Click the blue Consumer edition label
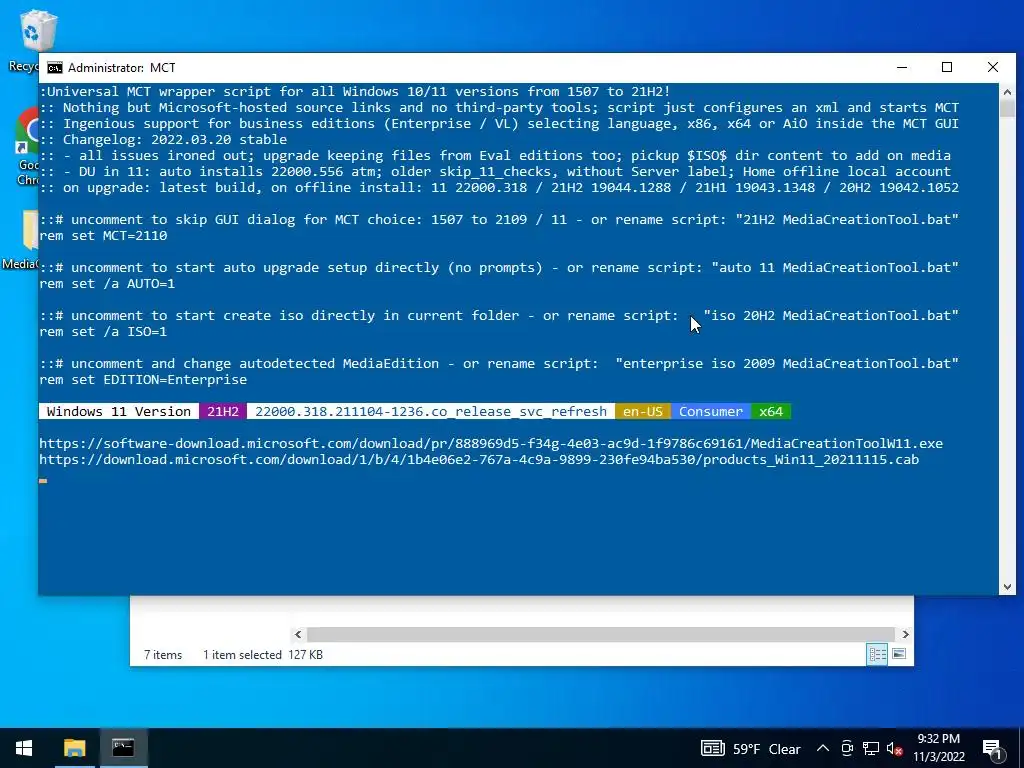1024x768 pixels. 711,411
